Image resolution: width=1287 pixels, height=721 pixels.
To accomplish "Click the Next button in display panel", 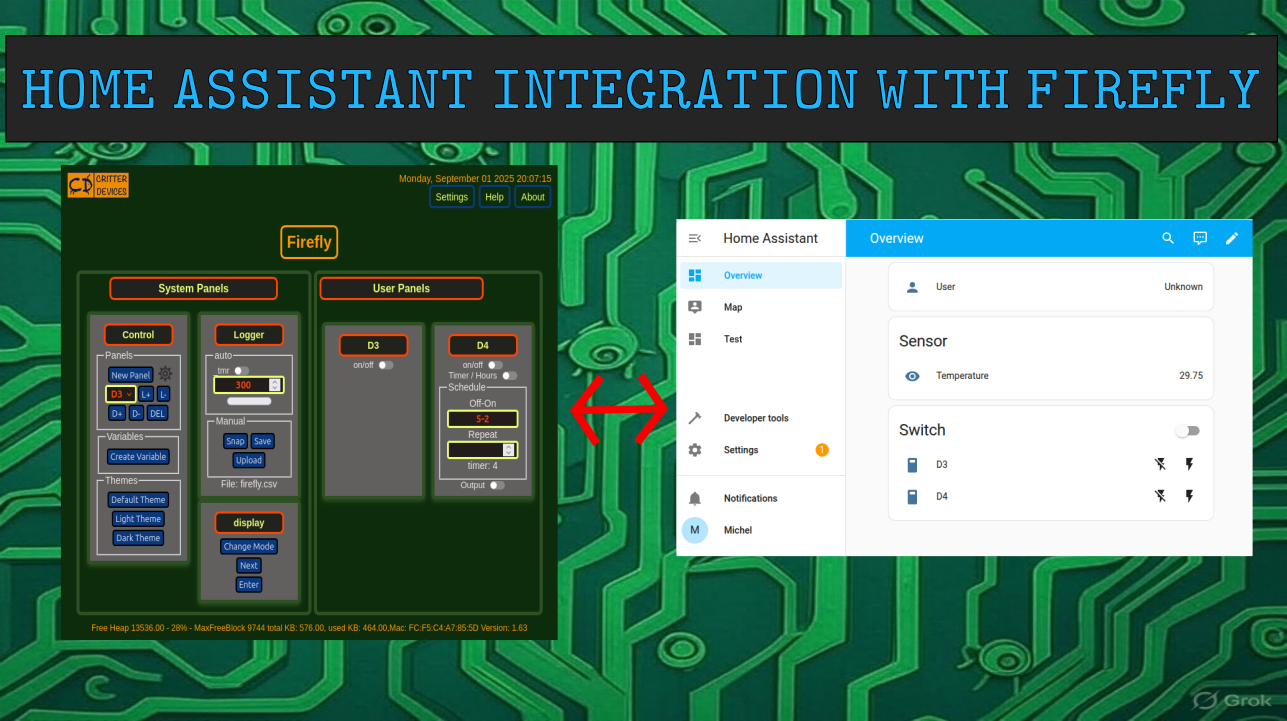I will click(x=249, y=566).
